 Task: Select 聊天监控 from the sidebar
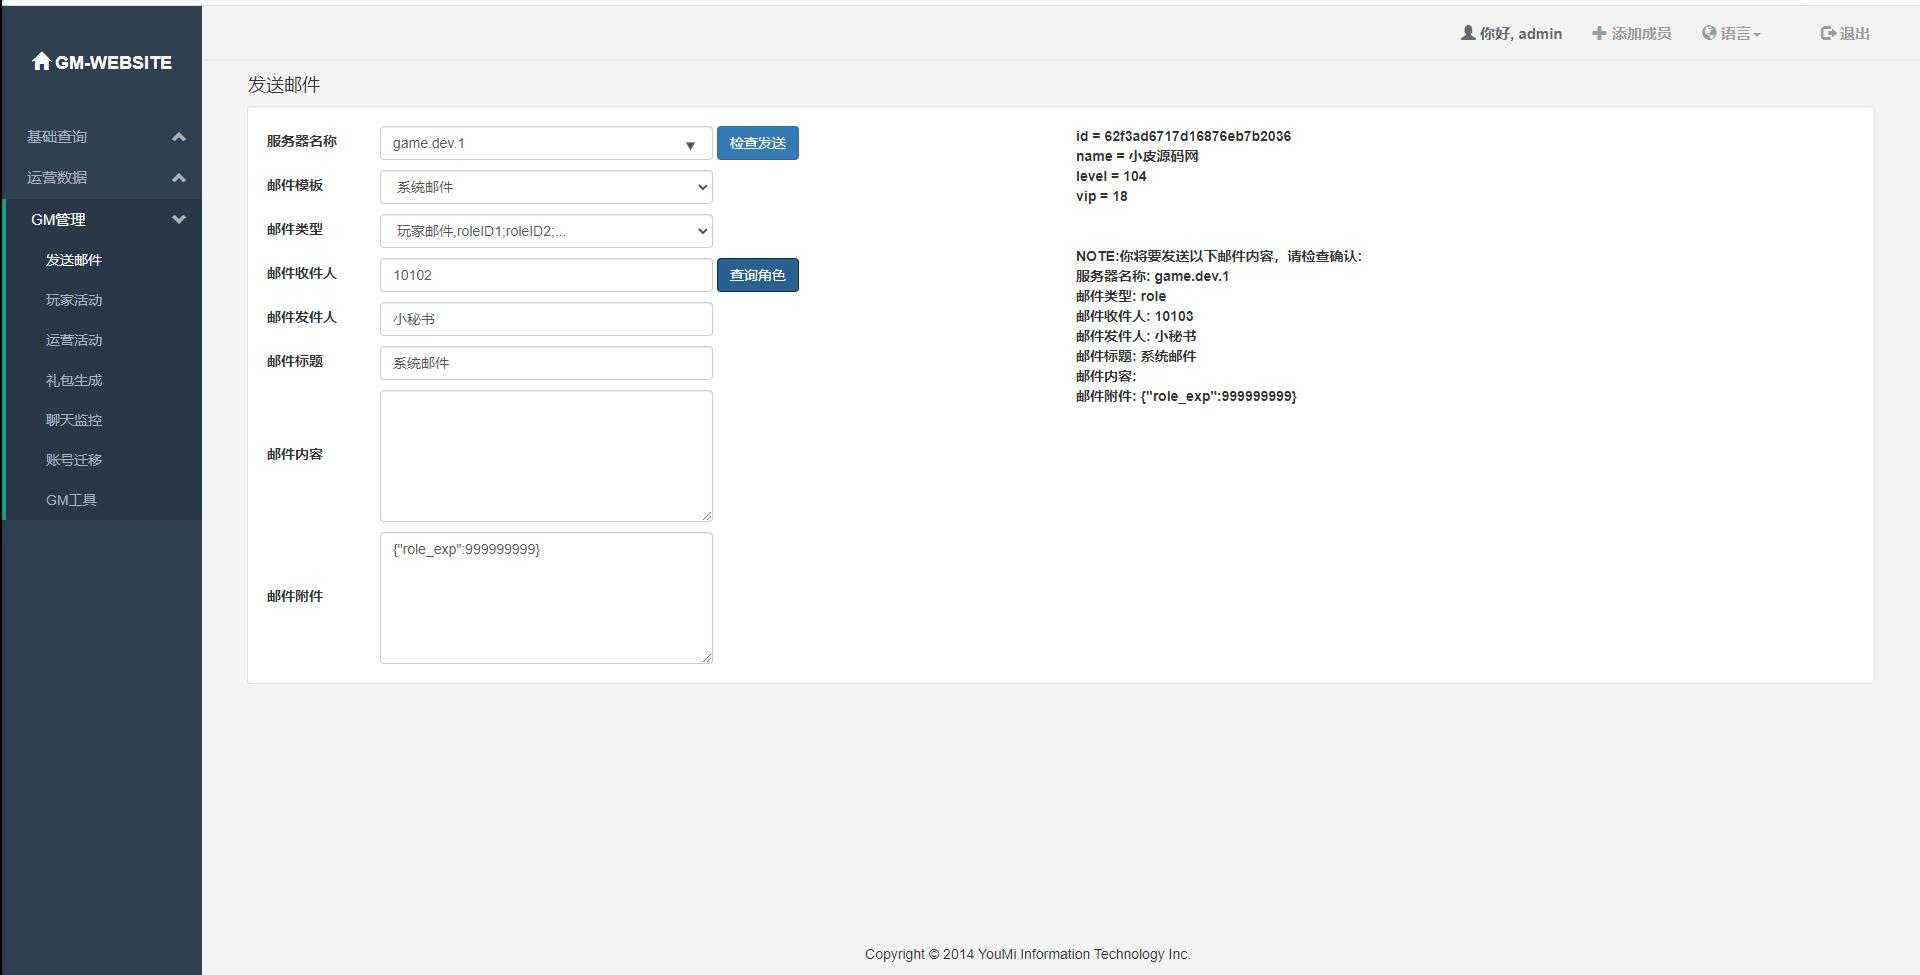(74, 420)
